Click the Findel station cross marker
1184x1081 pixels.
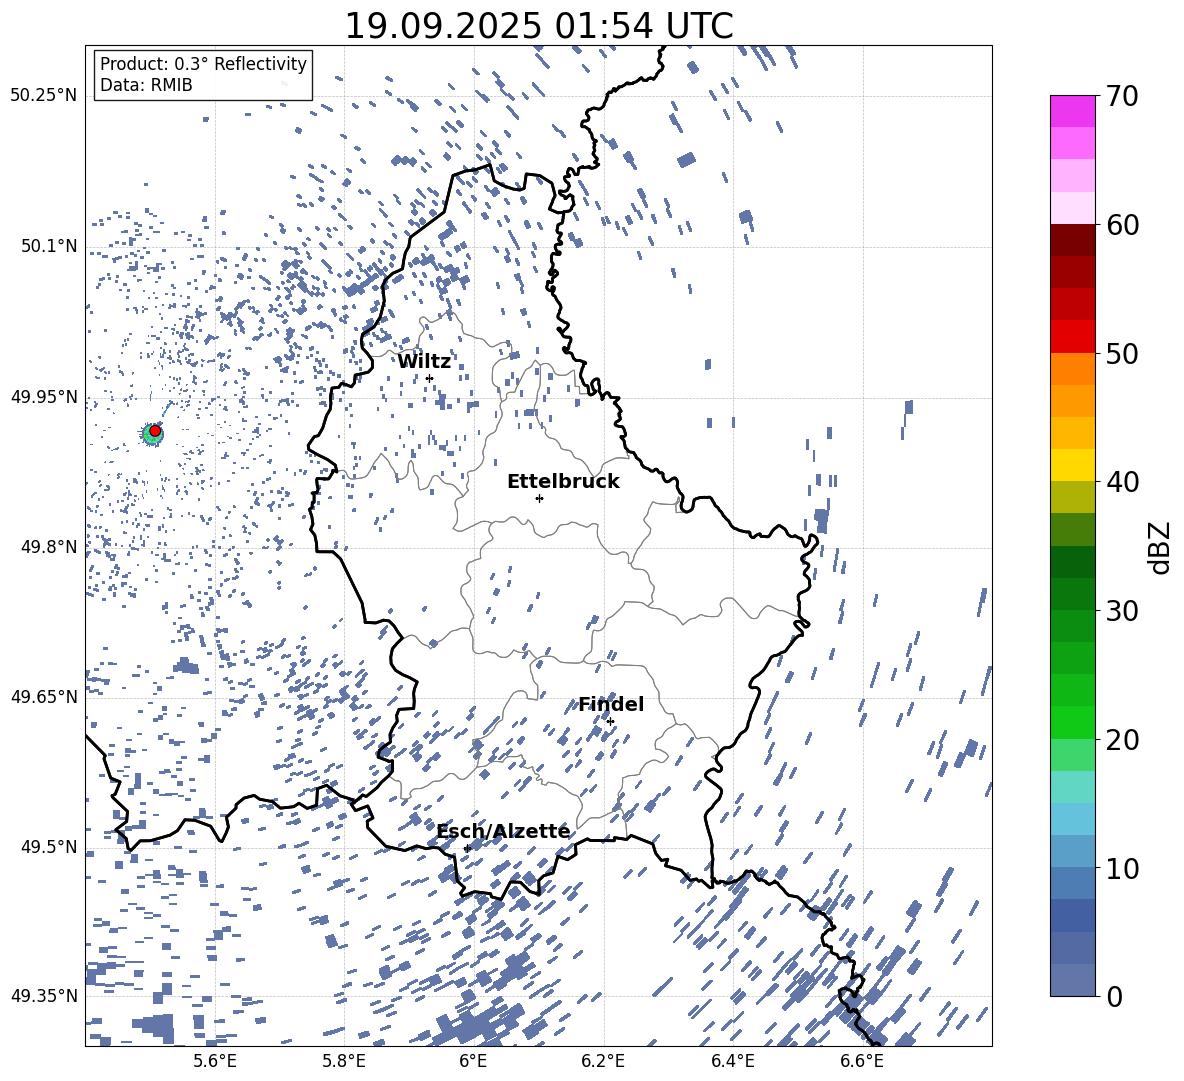click(610, 722)
